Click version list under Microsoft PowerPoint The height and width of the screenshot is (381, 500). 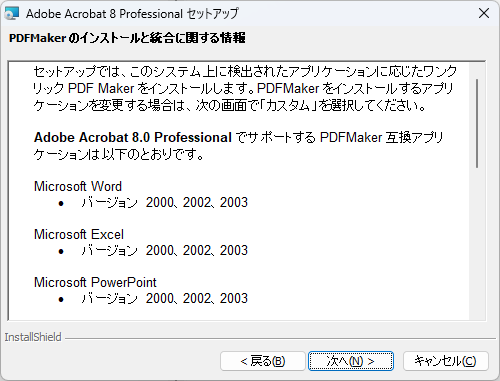pyautogui.click(x=165, y=299)
